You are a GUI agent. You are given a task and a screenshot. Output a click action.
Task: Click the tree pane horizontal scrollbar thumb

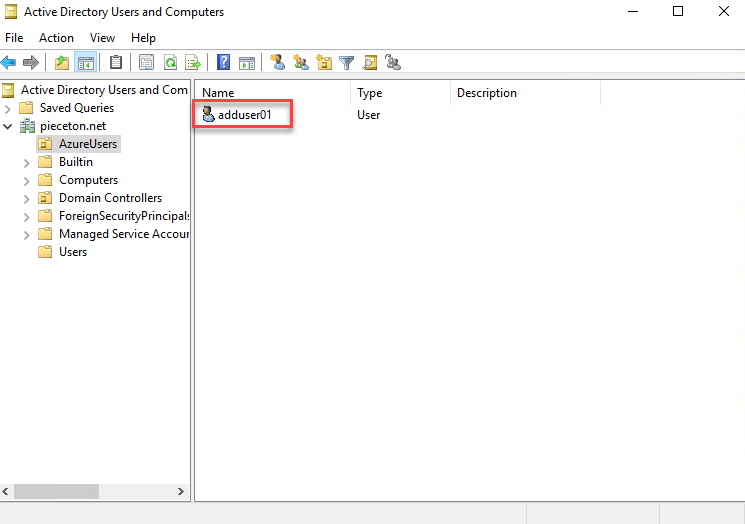[x=56, y=491]
